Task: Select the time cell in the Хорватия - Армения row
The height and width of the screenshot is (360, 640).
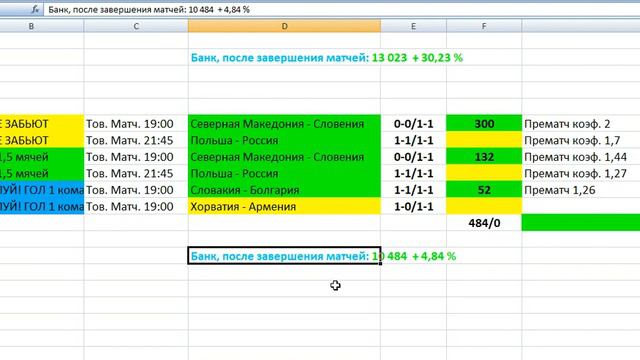Action: [x=136, y=207]
